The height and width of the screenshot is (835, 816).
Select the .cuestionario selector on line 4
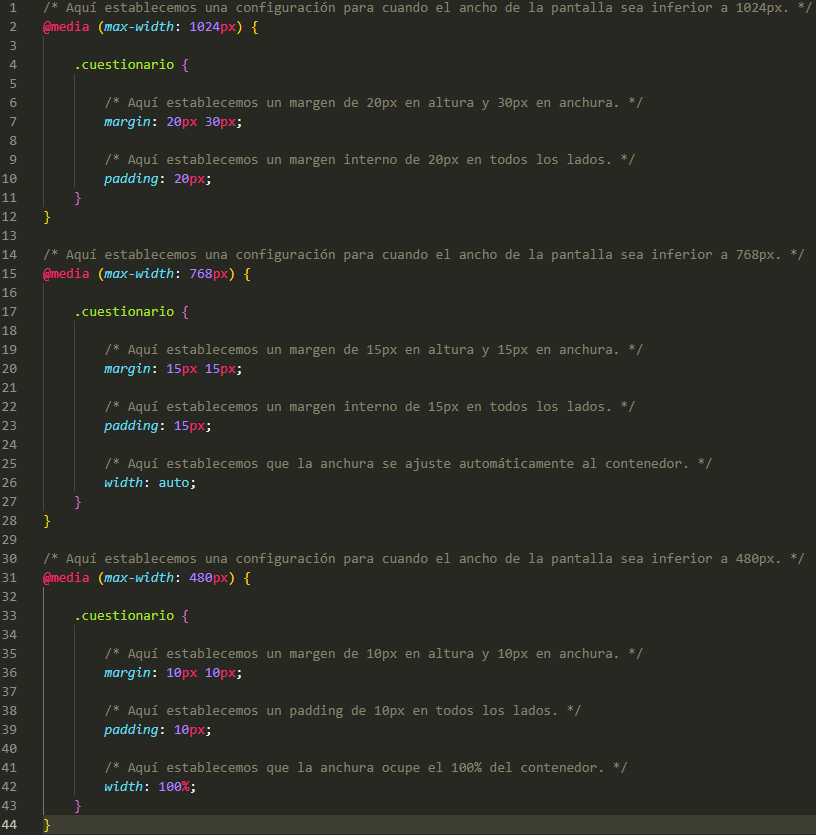[x=124, y=64]
